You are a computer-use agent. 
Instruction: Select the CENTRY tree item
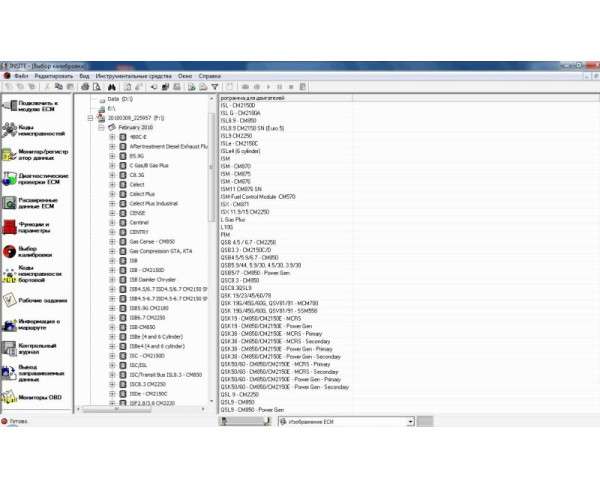tap(139, 232)
